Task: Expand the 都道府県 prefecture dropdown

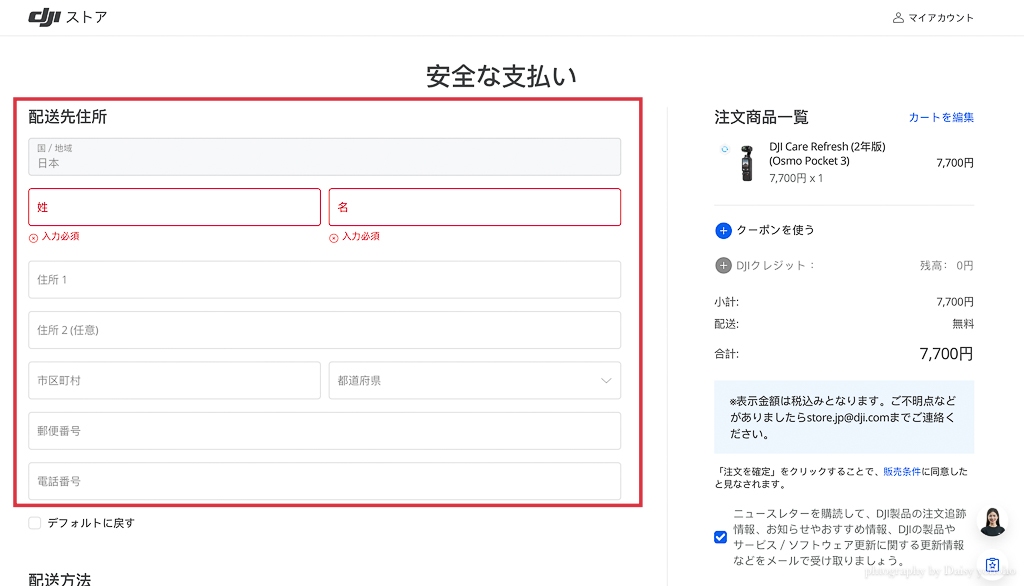Action: pyautogui.click(x=475, y=380)
